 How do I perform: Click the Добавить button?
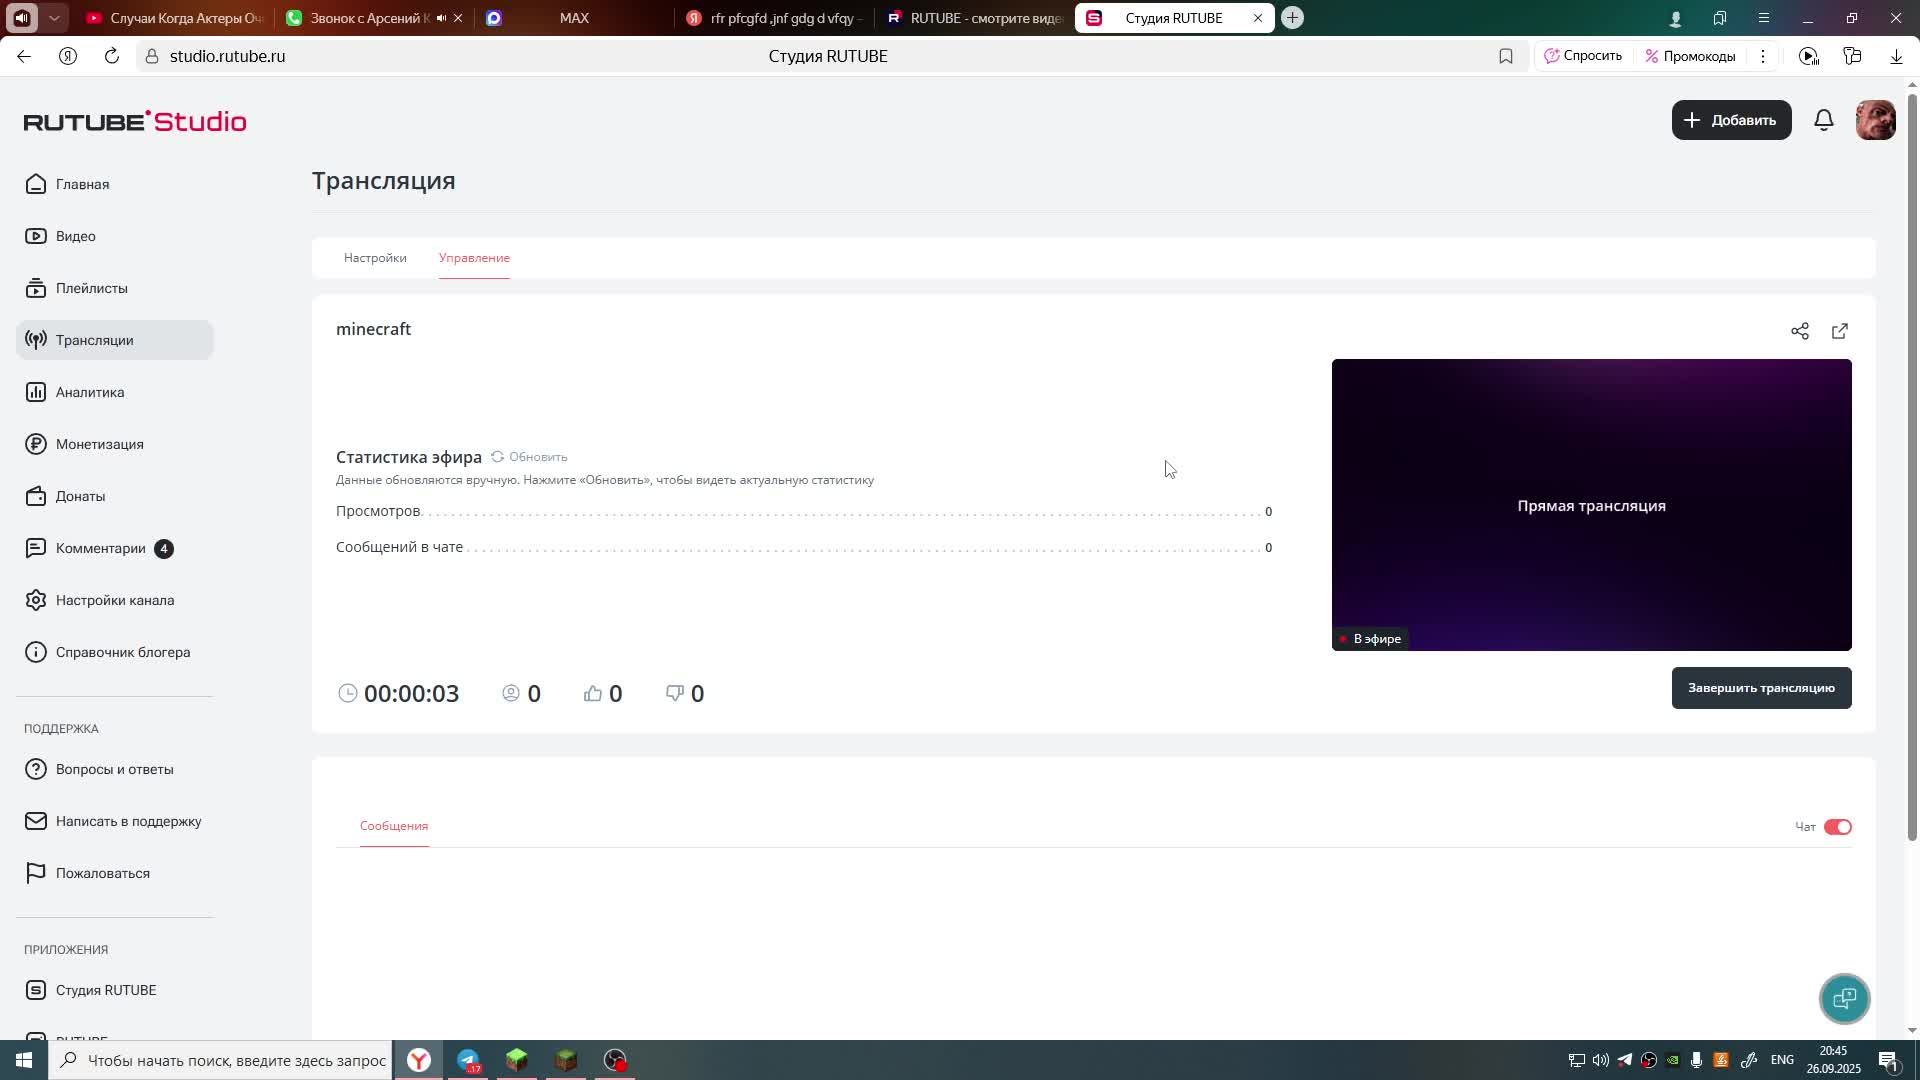tap(1731, 120)
